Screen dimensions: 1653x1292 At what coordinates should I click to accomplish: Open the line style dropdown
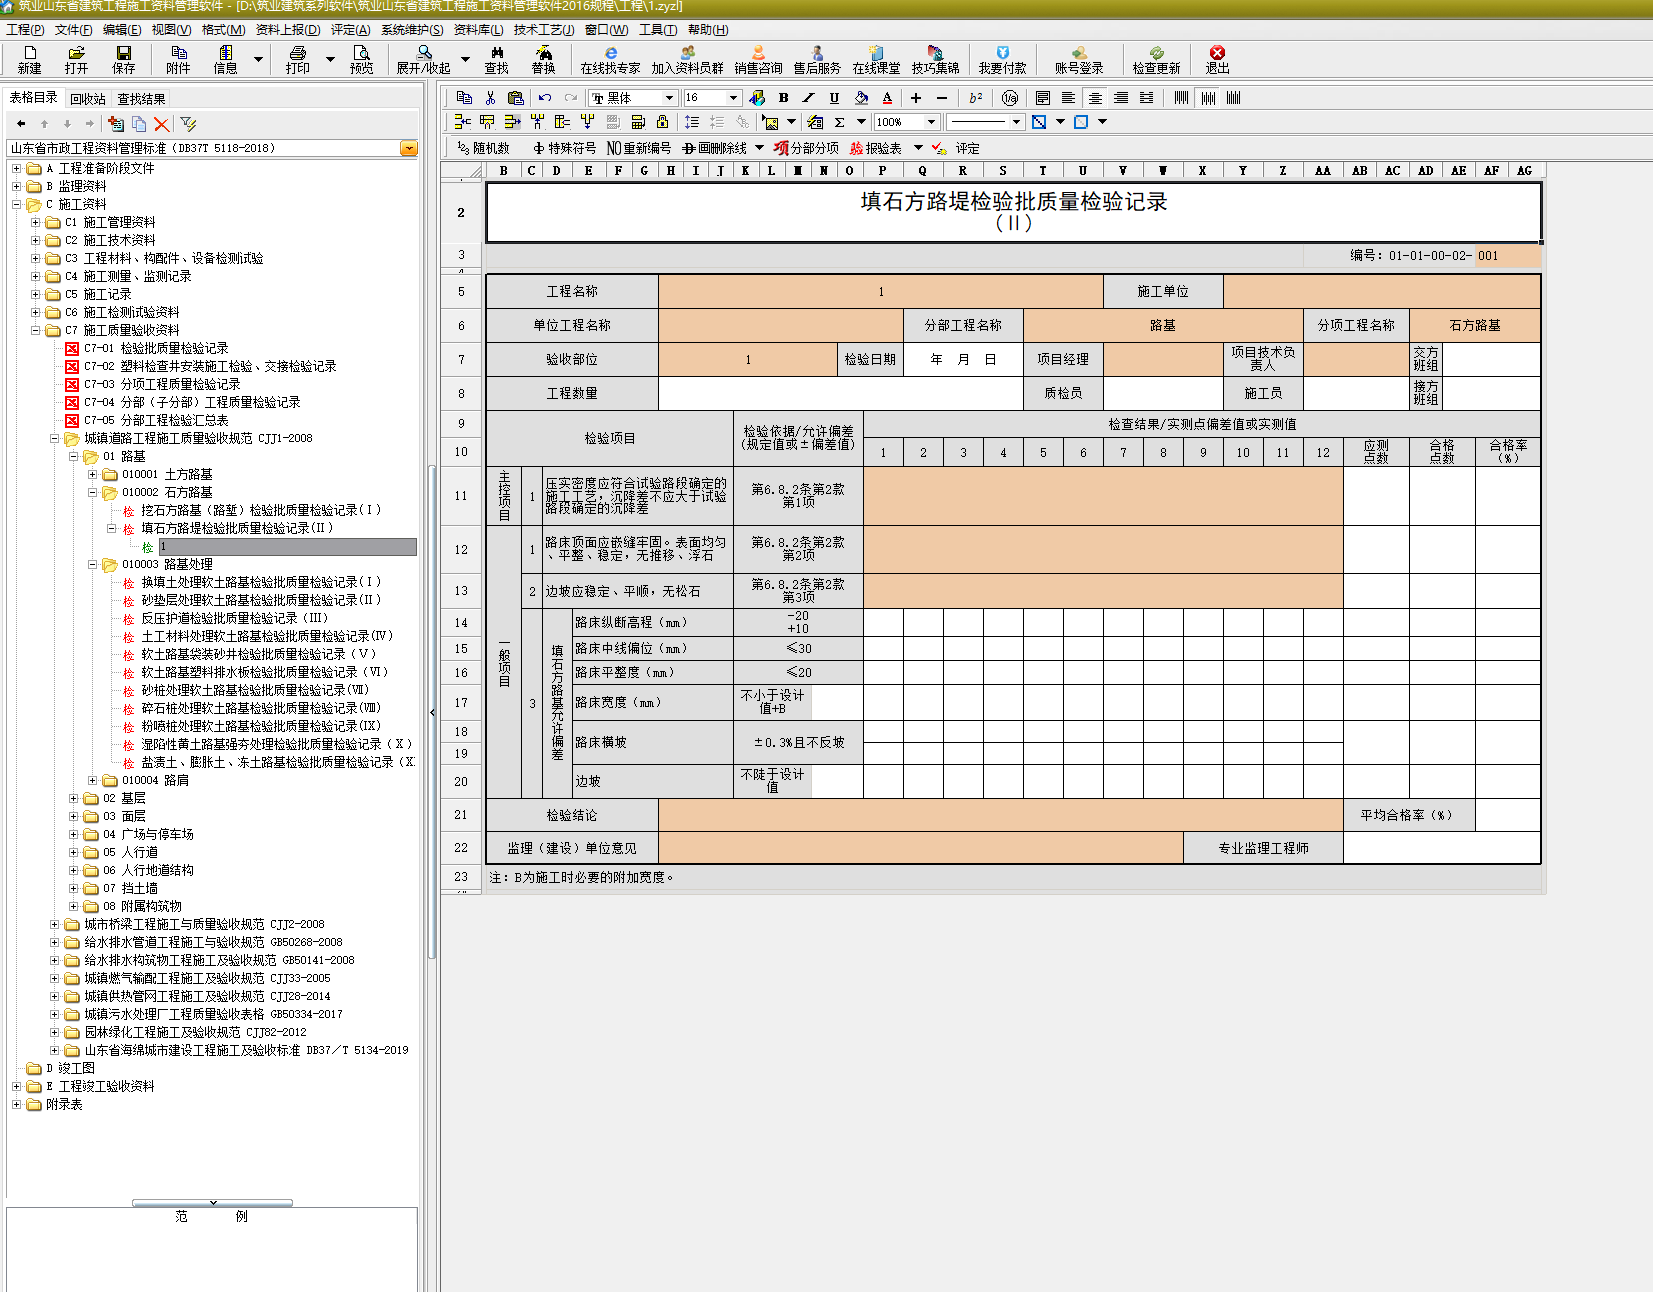pos(1016,122)
